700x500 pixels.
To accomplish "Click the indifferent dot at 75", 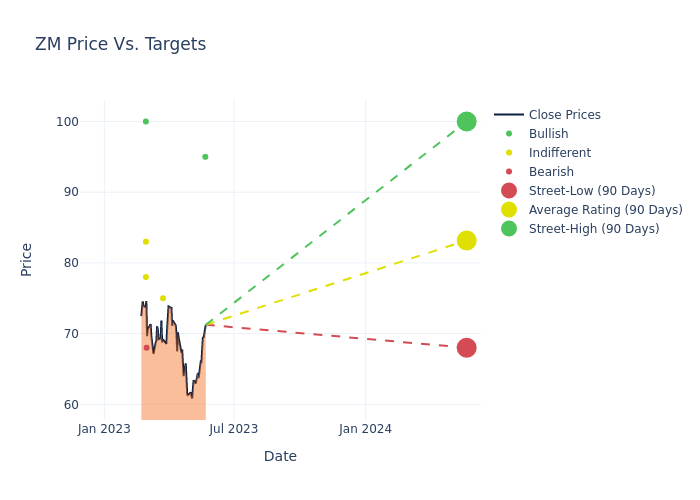I will click(163, 298).
